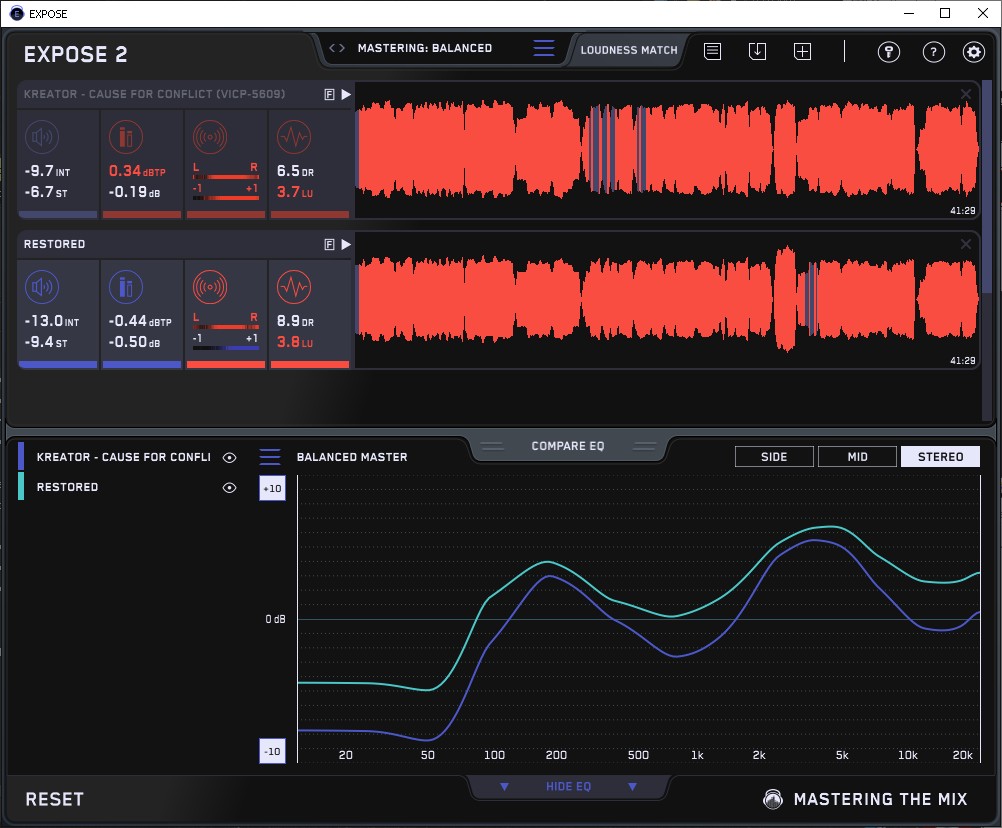
Task: Click the +10 EQ scale box
Action: 272,488
